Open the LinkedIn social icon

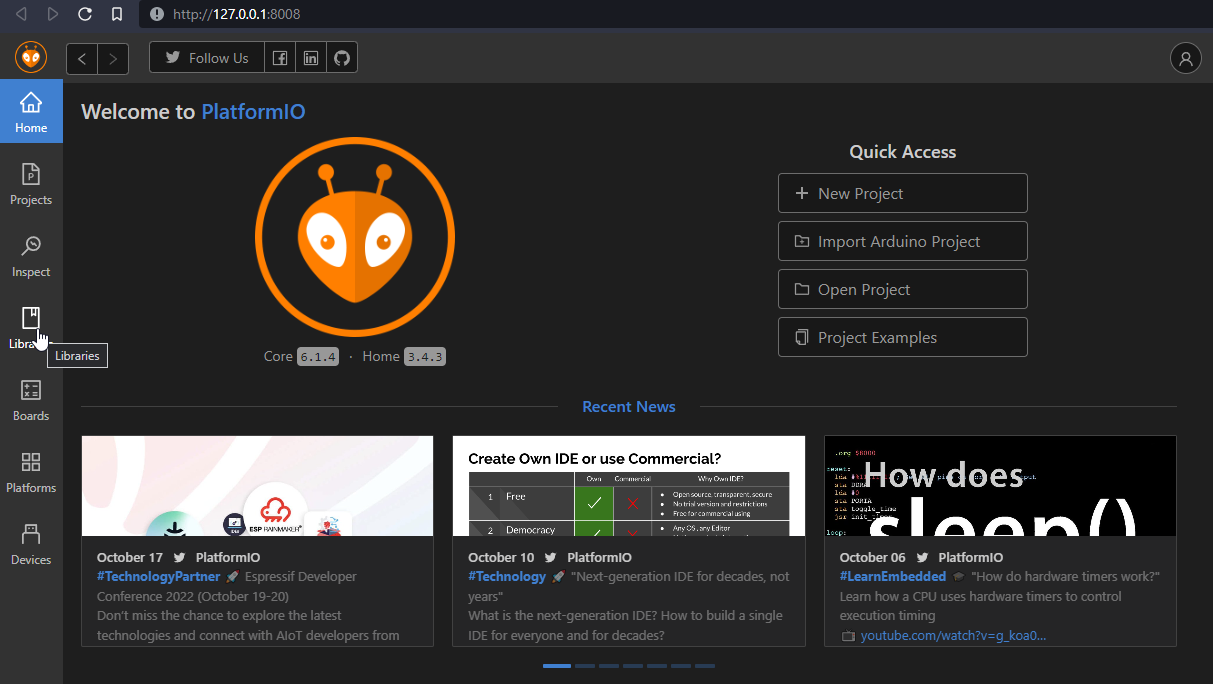(311, 58)
